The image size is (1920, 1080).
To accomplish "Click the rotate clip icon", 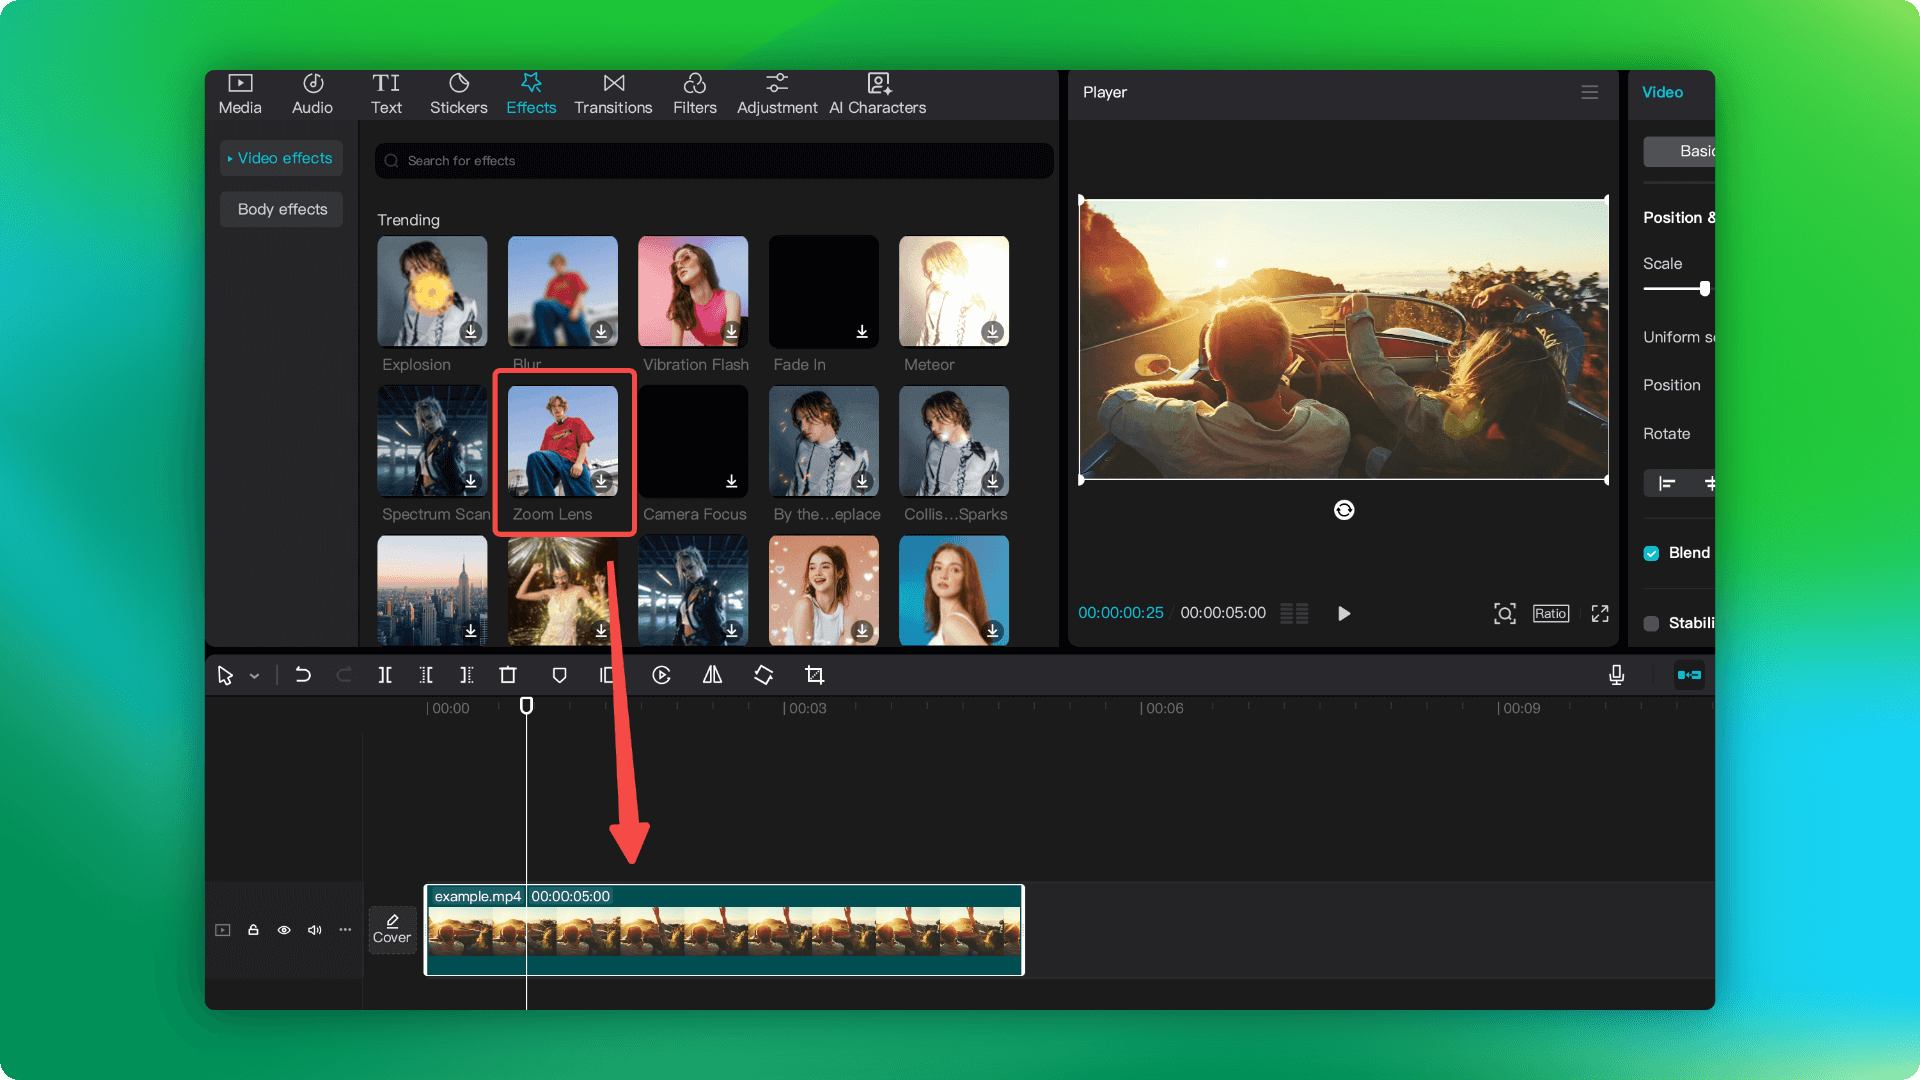I will tap(763, 675).
